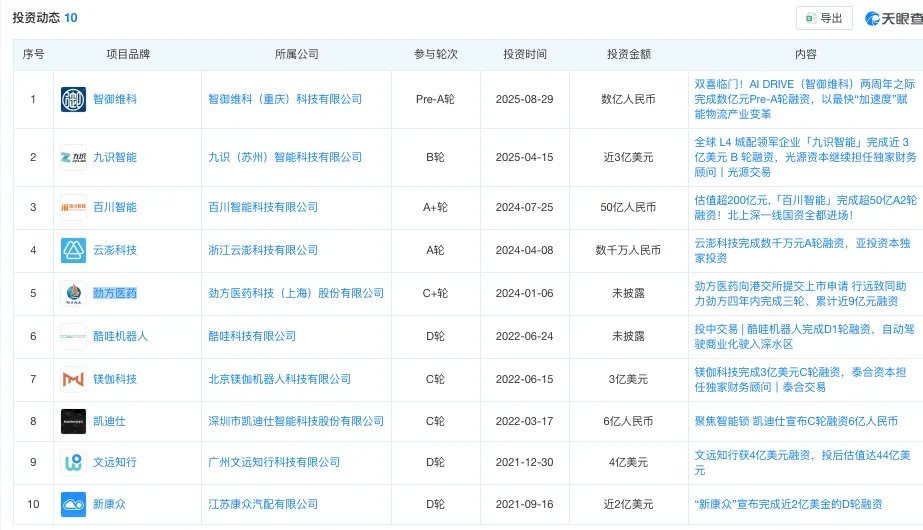The image size is (923, 530).
Task: Click the 九识智能 brand logo icon
Action: (73, 158)
